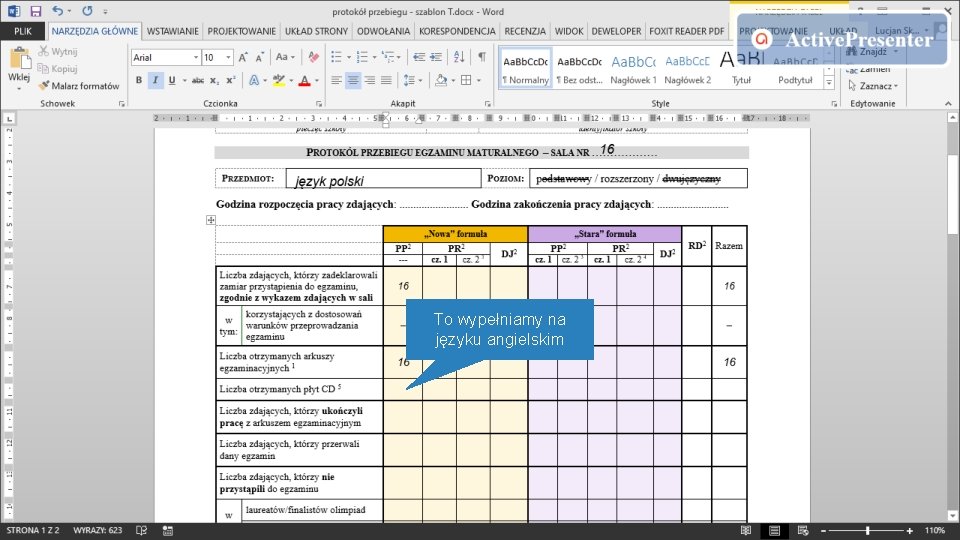Open the Zaznacz select dropdown
Viewport: 960px width, 540px height.
(x=874, y=86)
